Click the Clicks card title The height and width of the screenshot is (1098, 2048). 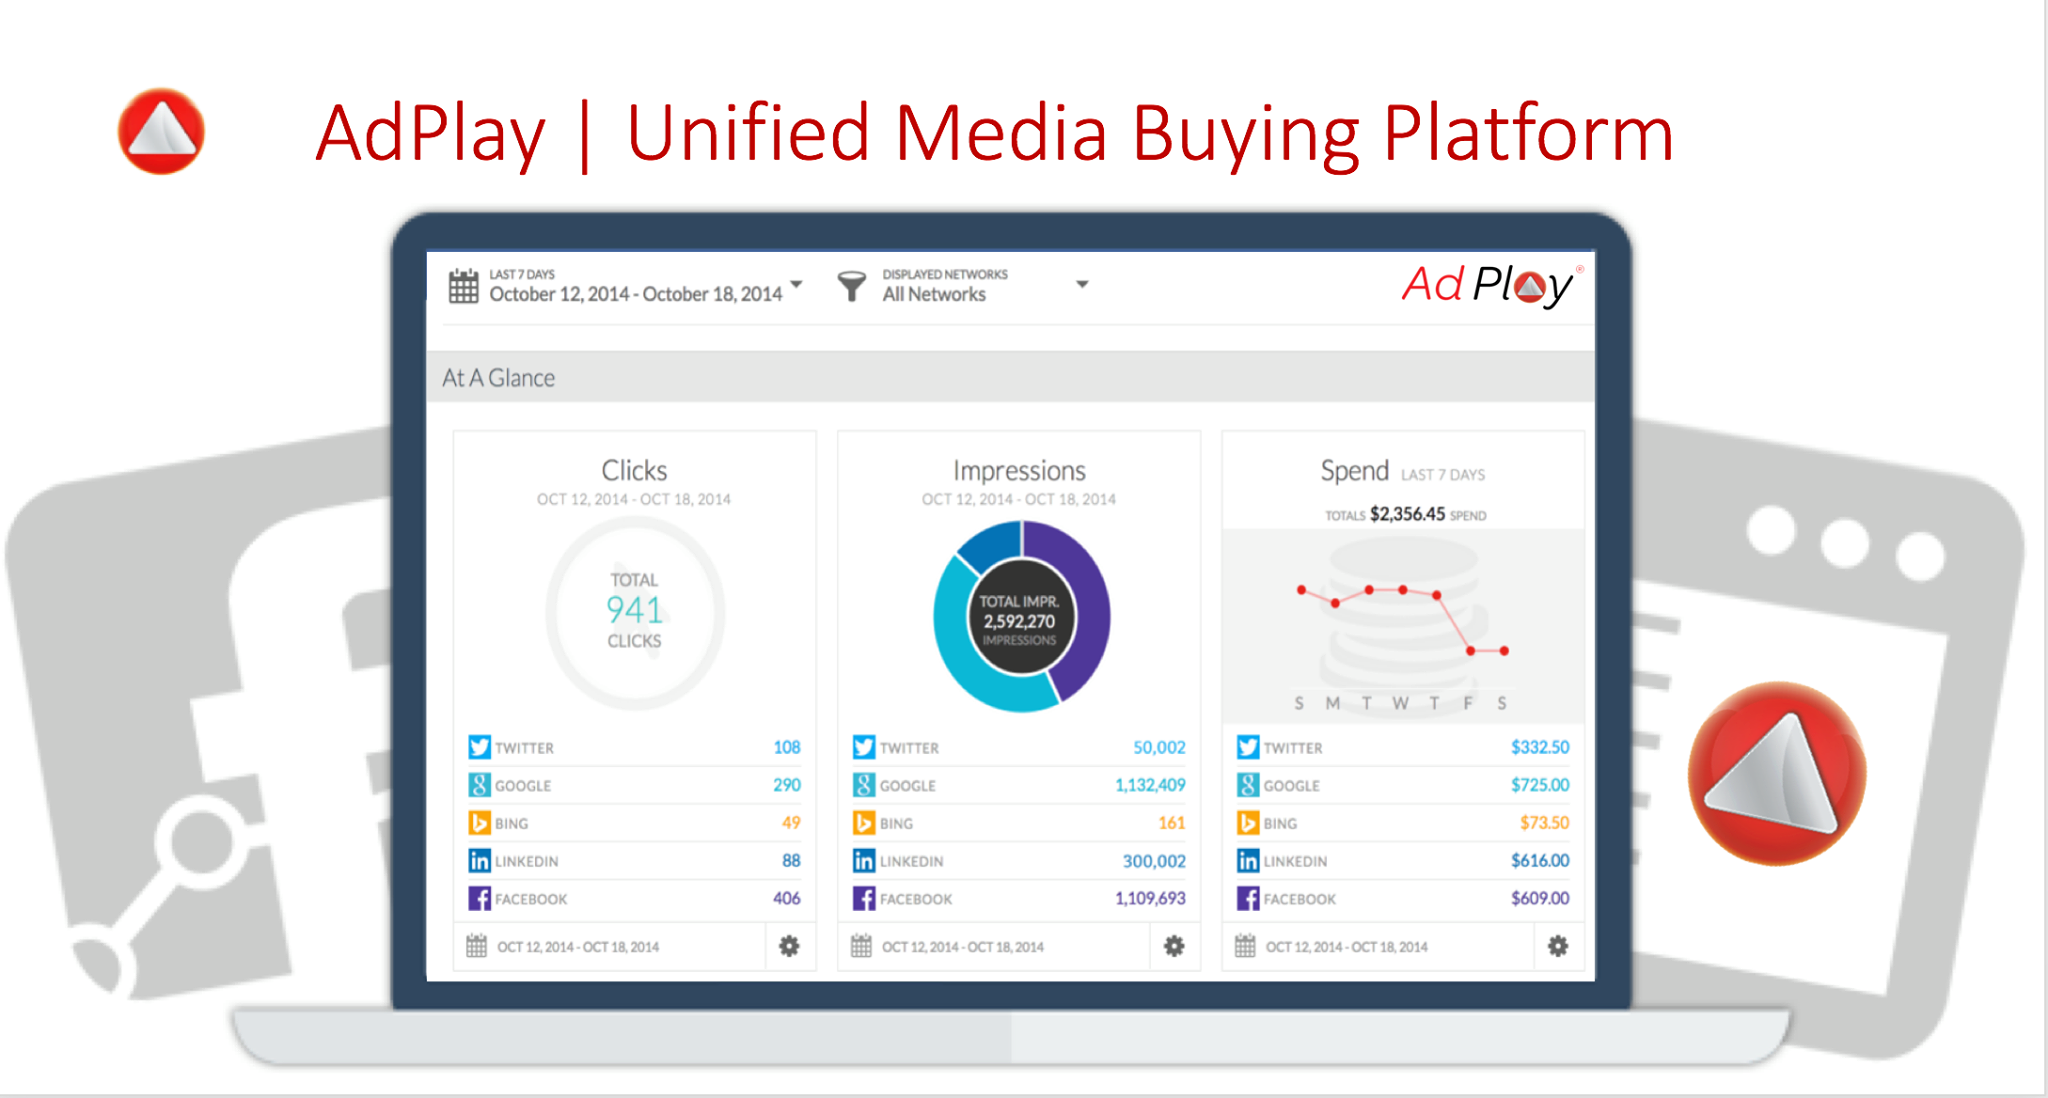[634, 470]
